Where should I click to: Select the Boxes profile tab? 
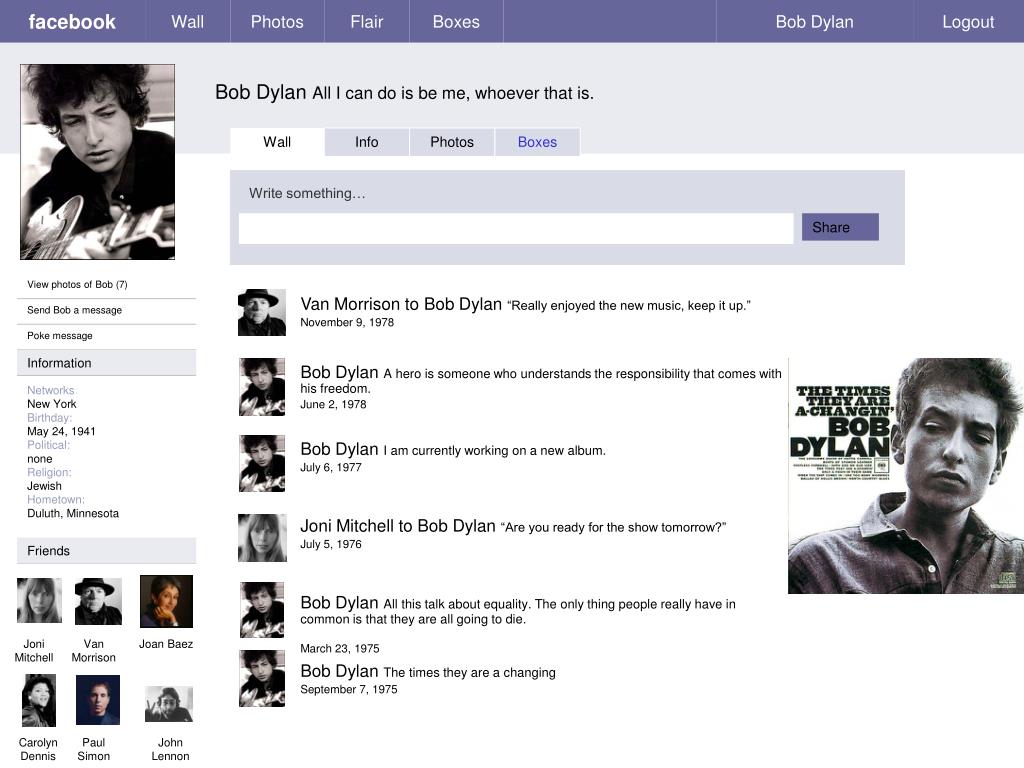coord(537,142)
